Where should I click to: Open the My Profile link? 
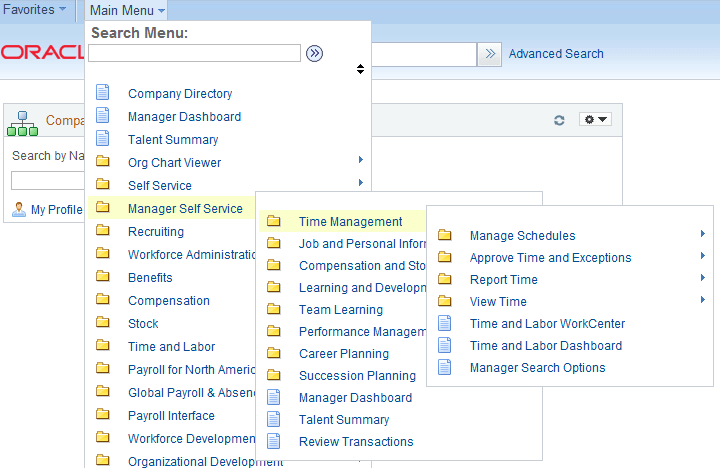(56, 210)
